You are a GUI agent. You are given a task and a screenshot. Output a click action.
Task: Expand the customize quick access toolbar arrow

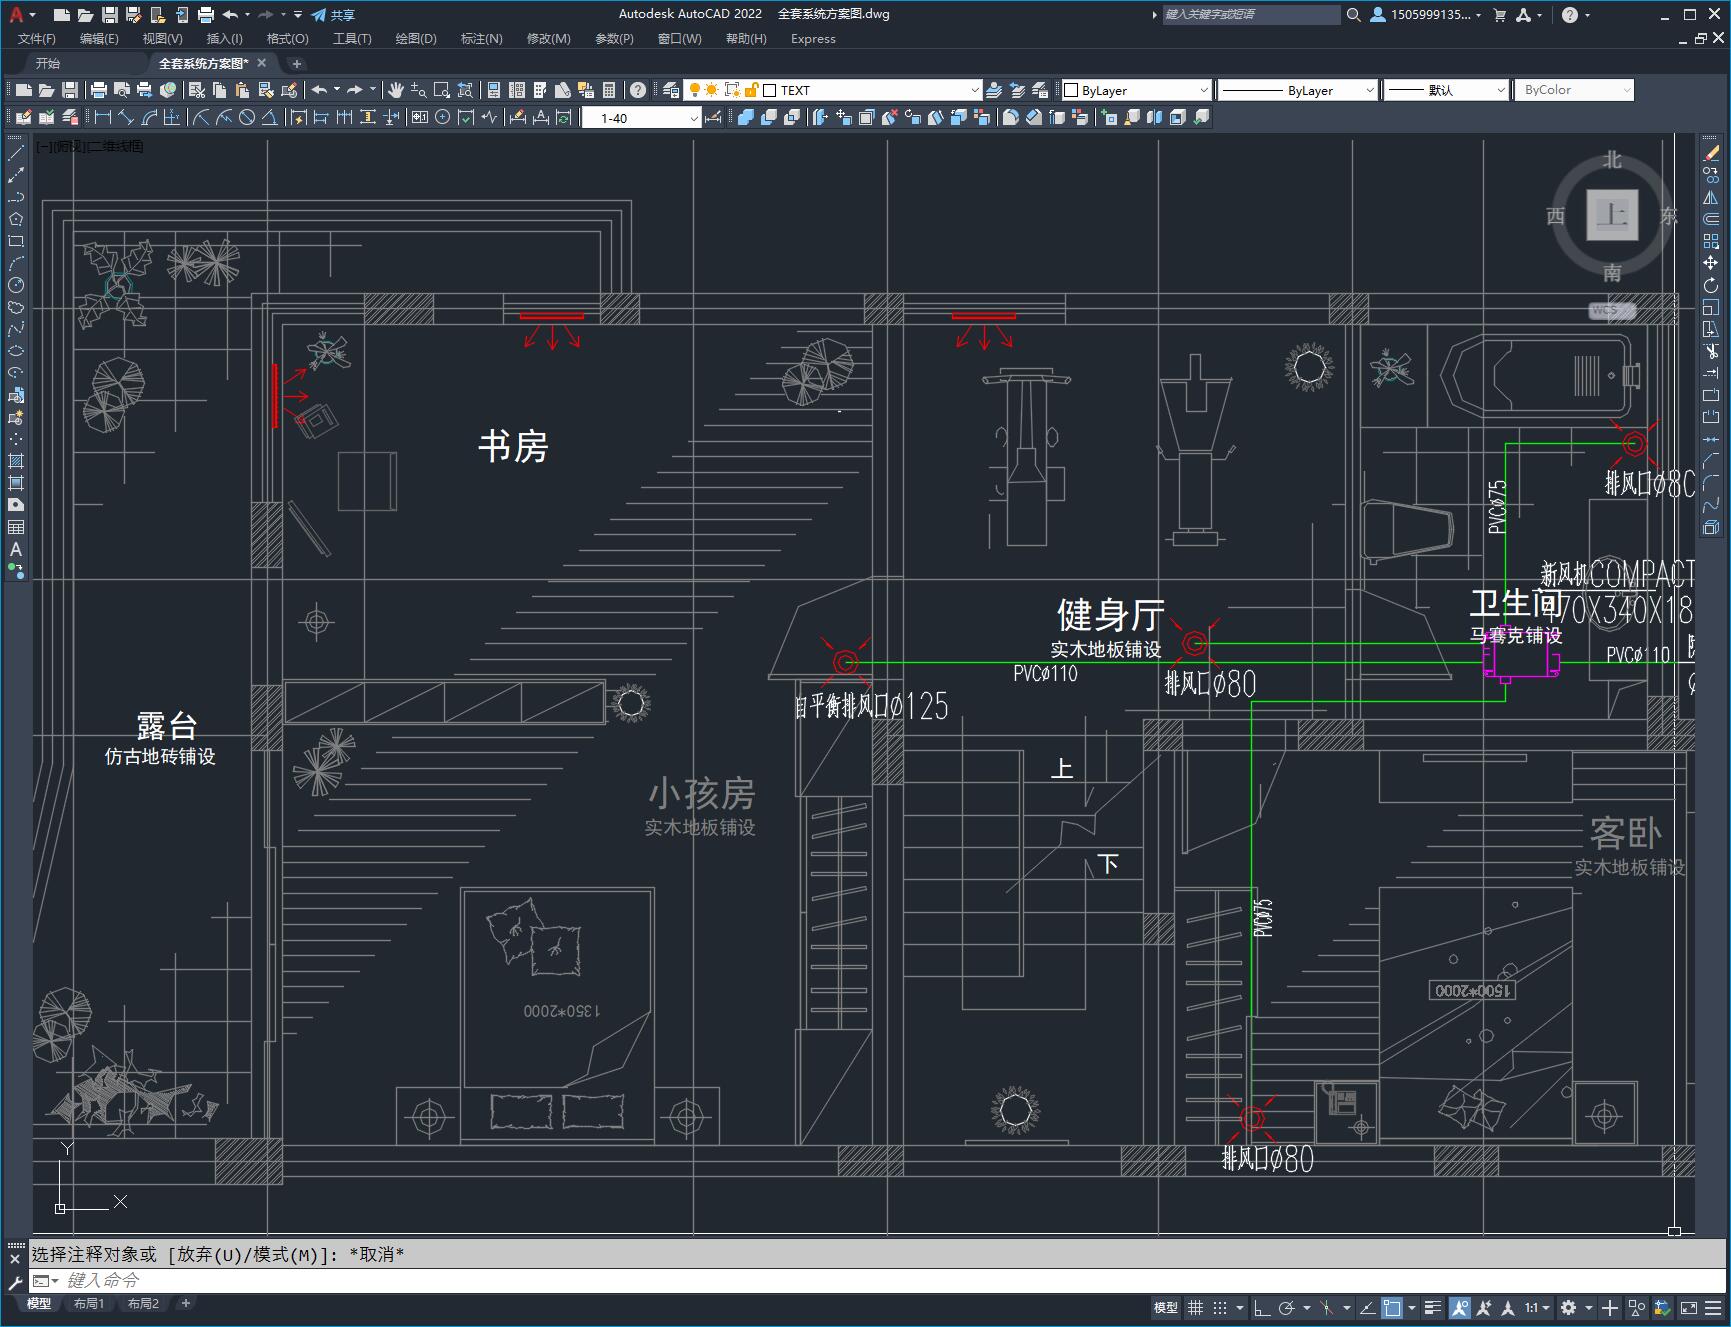298,15
